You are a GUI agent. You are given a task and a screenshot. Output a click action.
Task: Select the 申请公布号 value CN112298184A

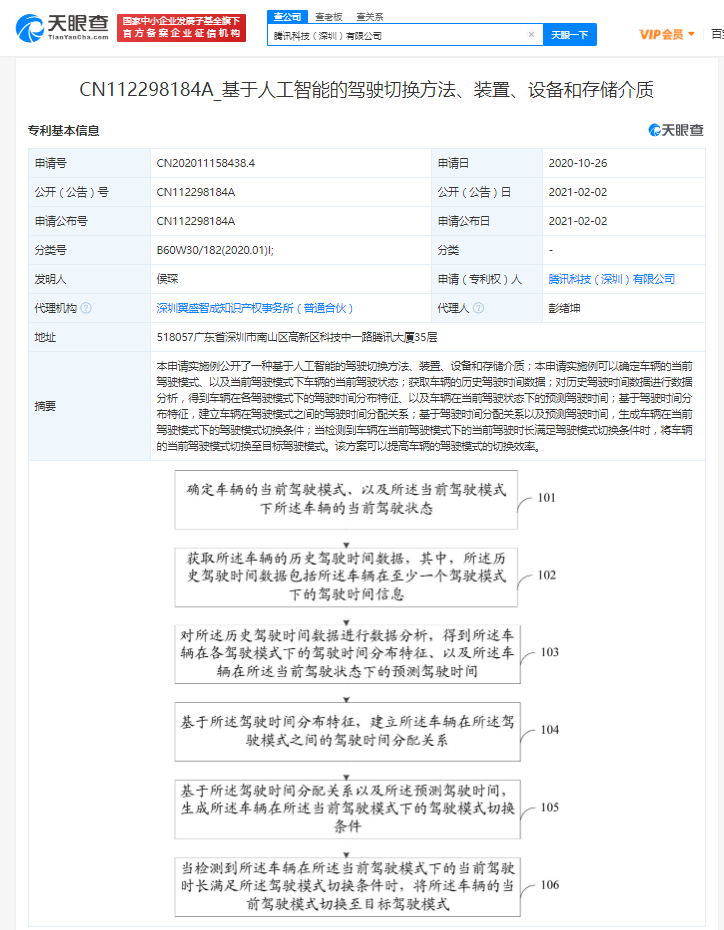tap(195, 221)
